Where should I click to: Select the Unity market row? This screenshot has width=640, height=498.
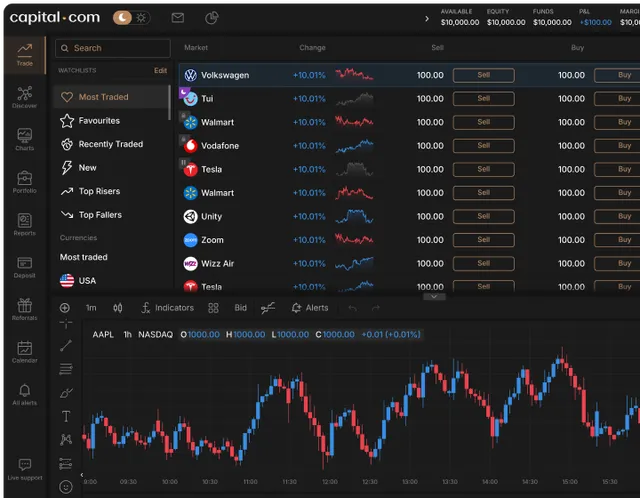tap(409, 216)
